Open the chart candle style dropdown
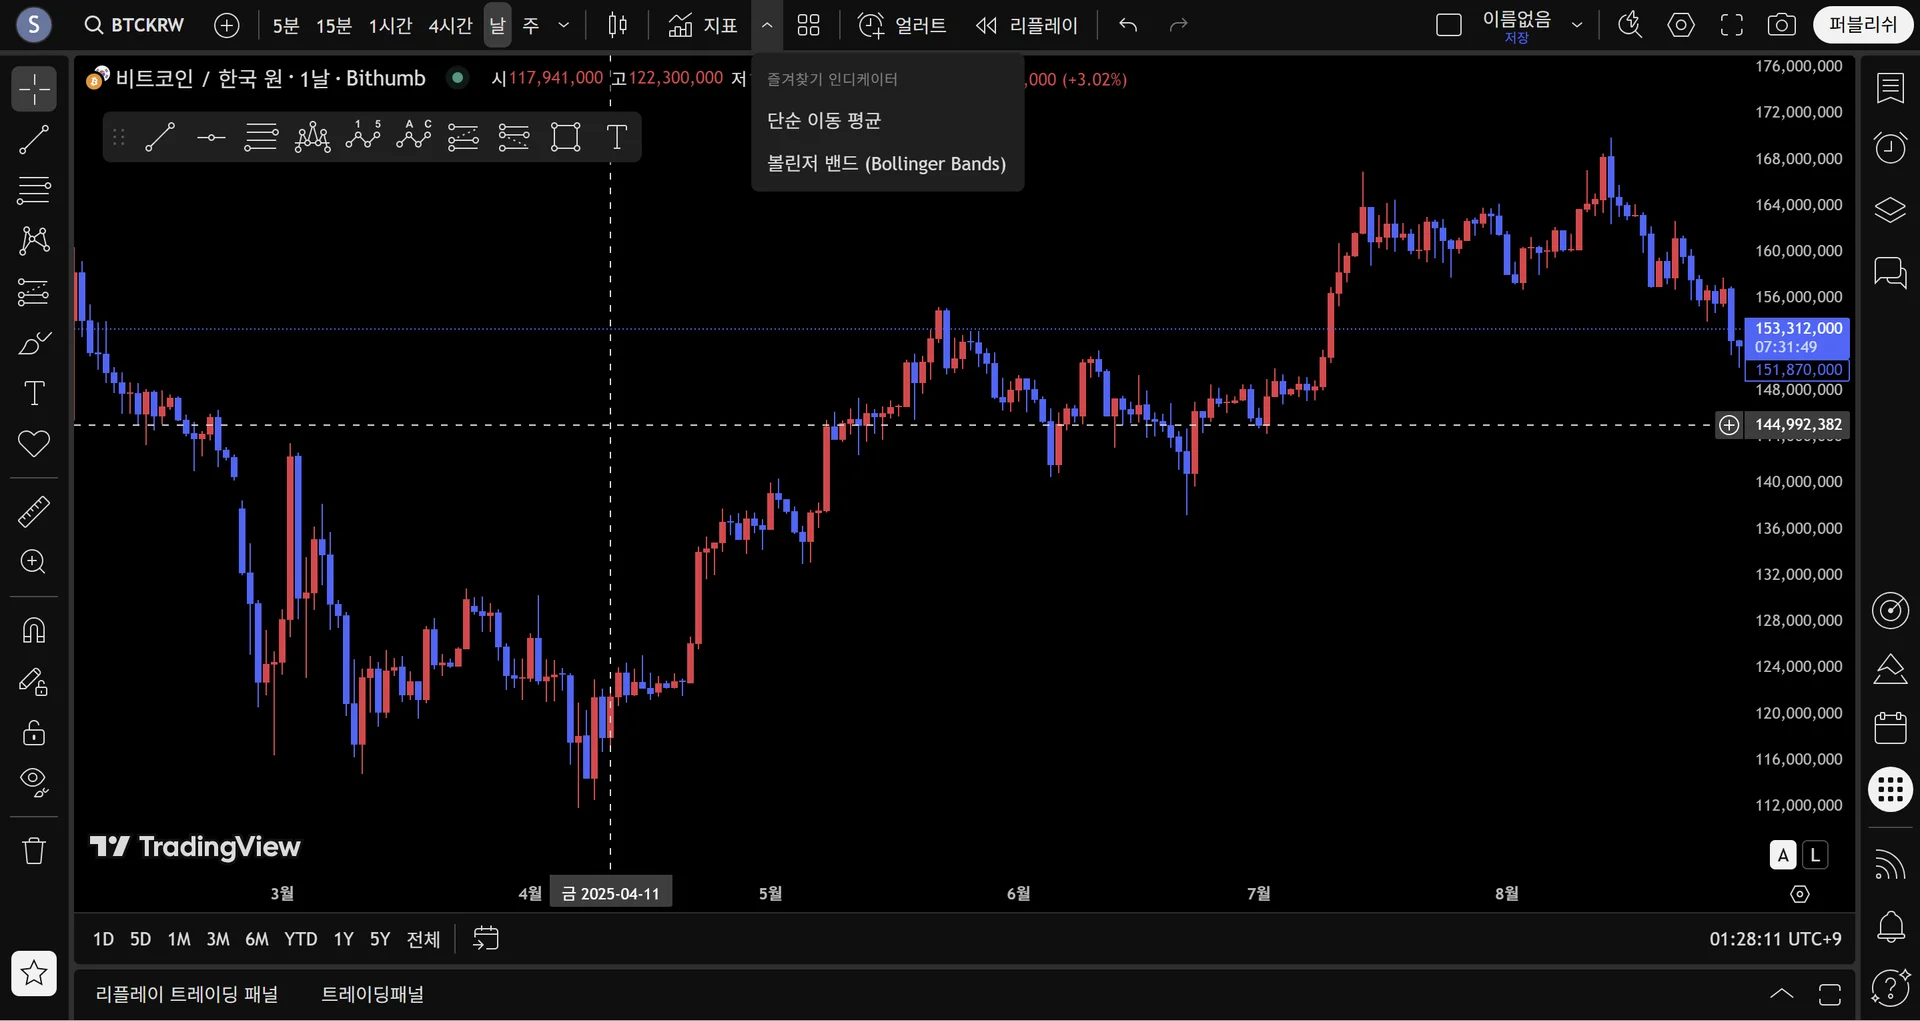 coord(617,25)
